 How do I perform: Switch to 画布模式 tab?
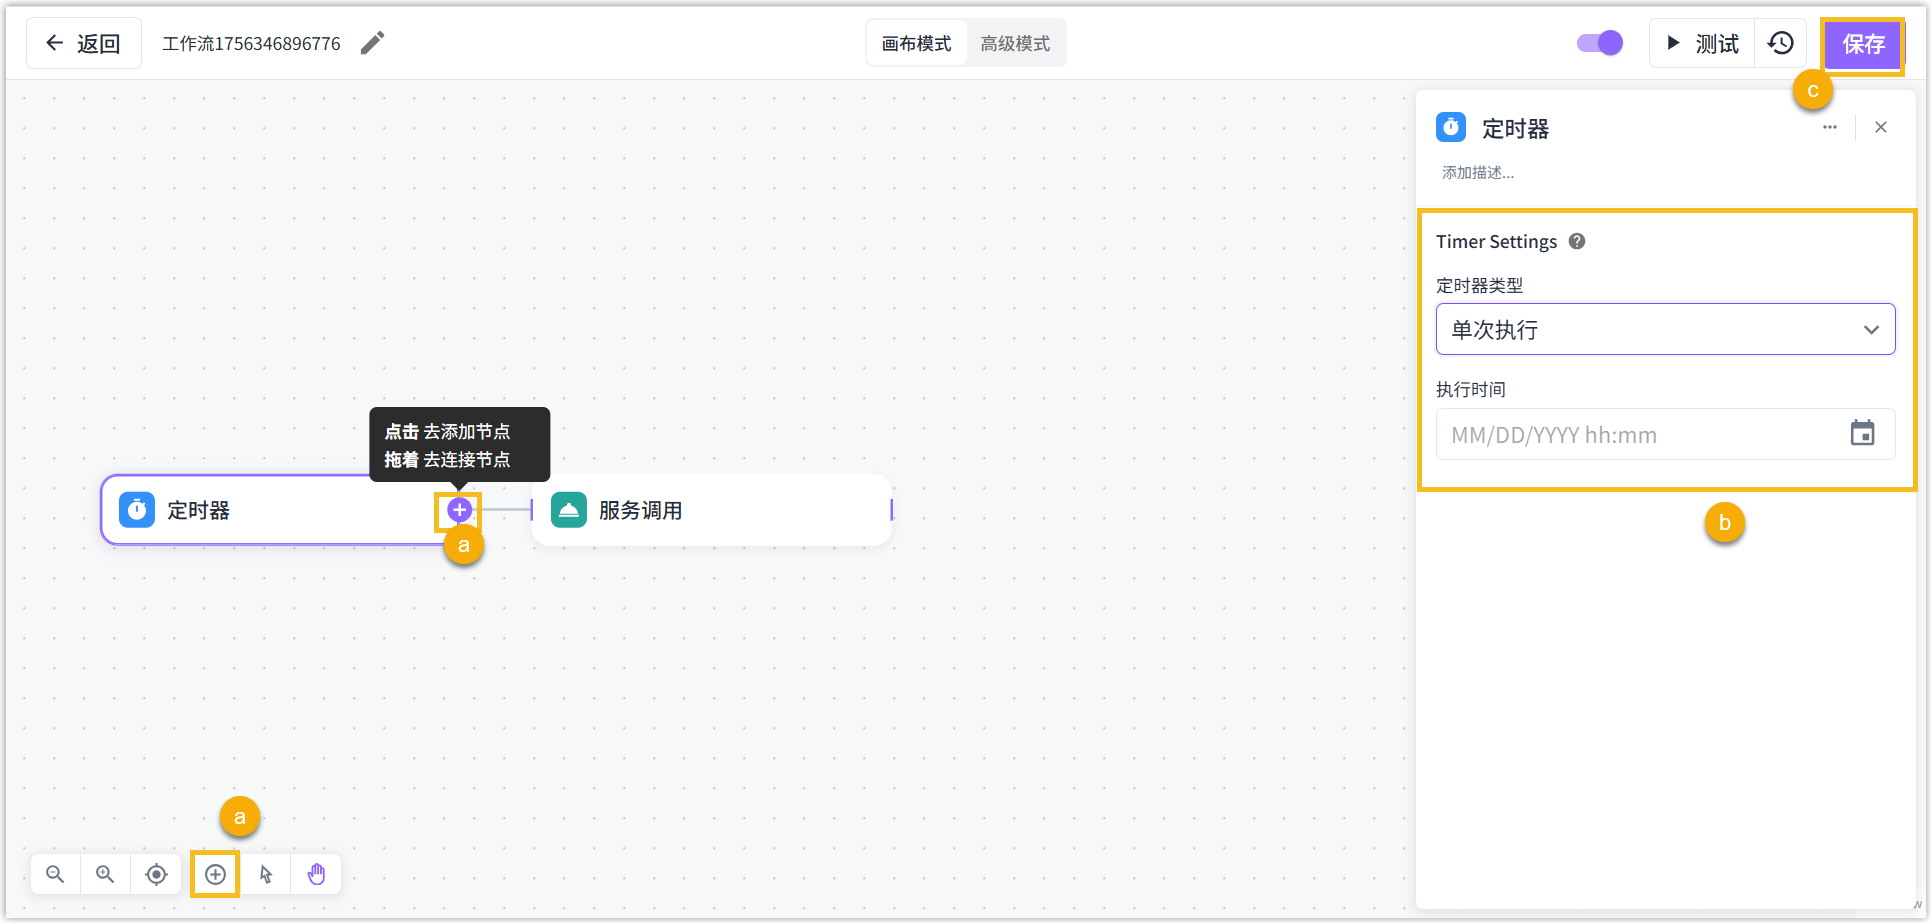916,43
